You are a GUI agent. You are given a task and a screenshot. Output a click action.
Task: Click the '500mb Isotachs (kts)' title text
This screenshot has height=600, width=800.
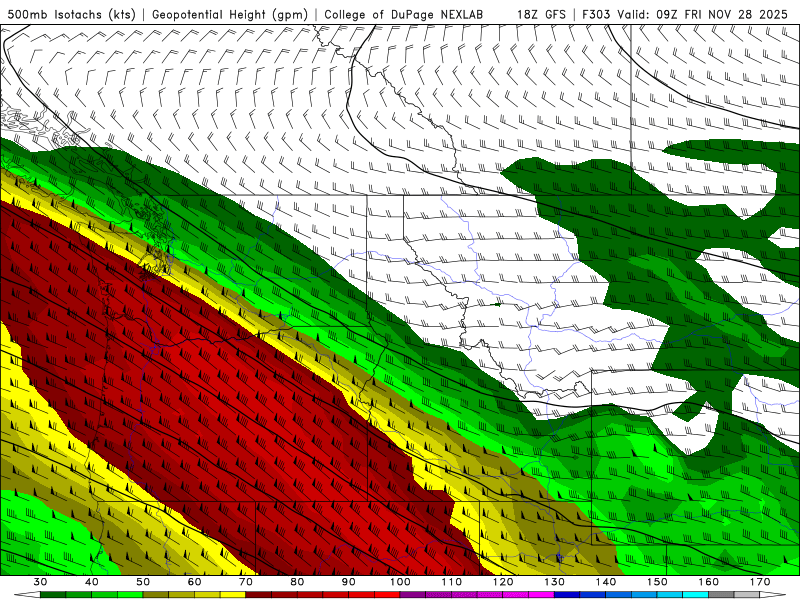coord(72,14)
